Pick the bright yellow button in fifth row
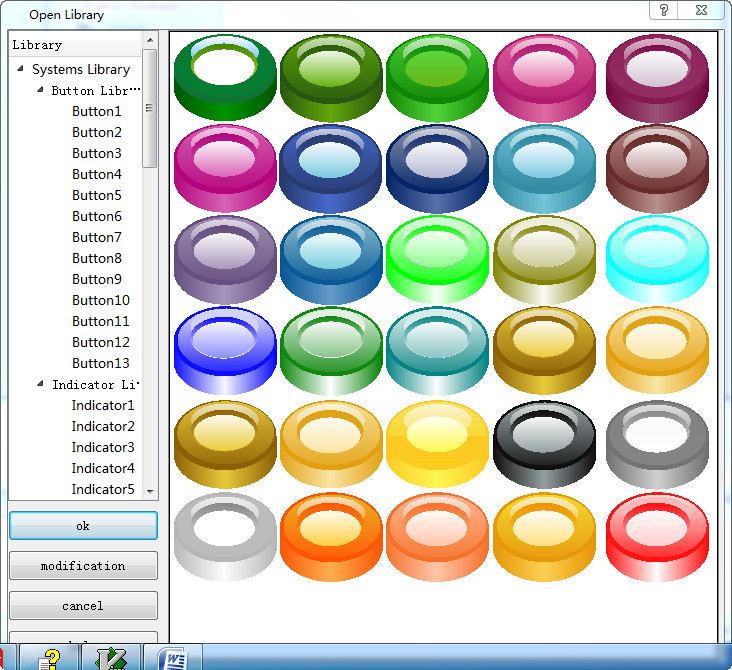Screen dimensions: 732x670 coord(437,444)
